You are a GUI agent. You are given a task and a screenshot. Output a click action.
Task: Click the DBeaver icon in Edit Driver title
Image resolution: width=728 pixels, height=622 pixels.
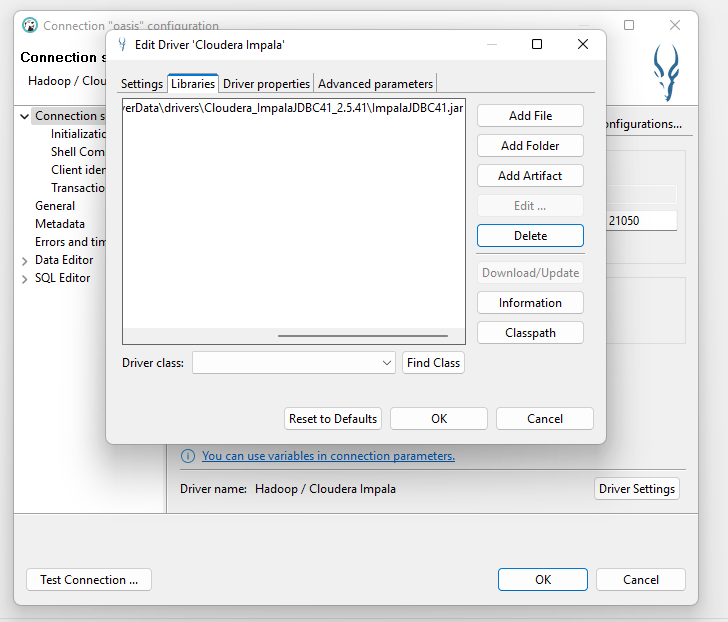point(122,45)
